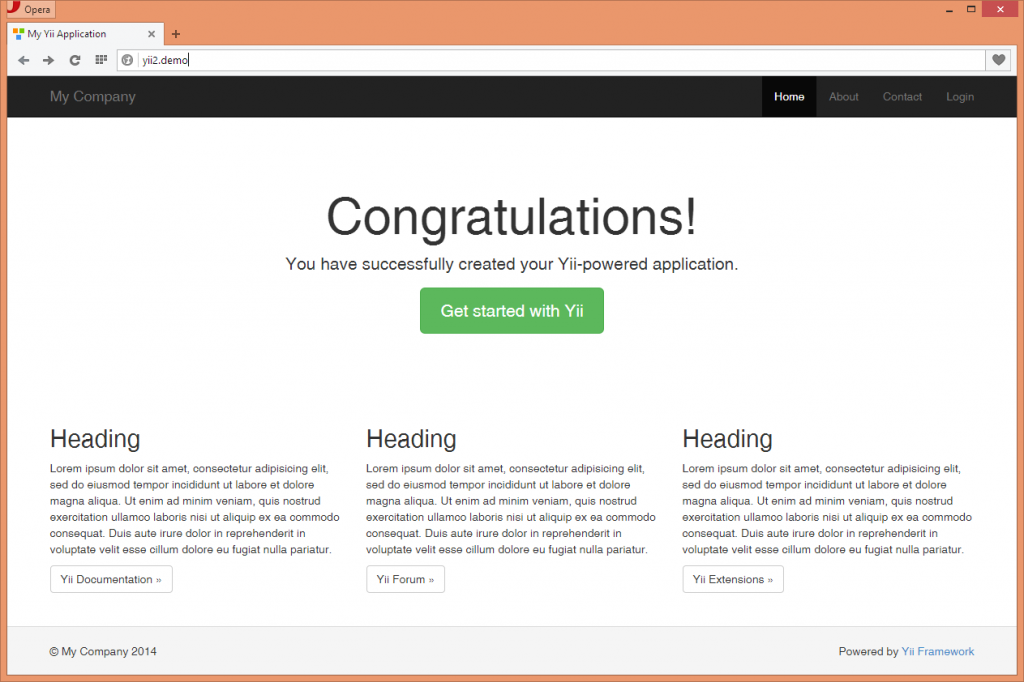The width and height of the screenshot is (1024, 682).
Task: Click the My Company brand link
Action: point(93,97)
